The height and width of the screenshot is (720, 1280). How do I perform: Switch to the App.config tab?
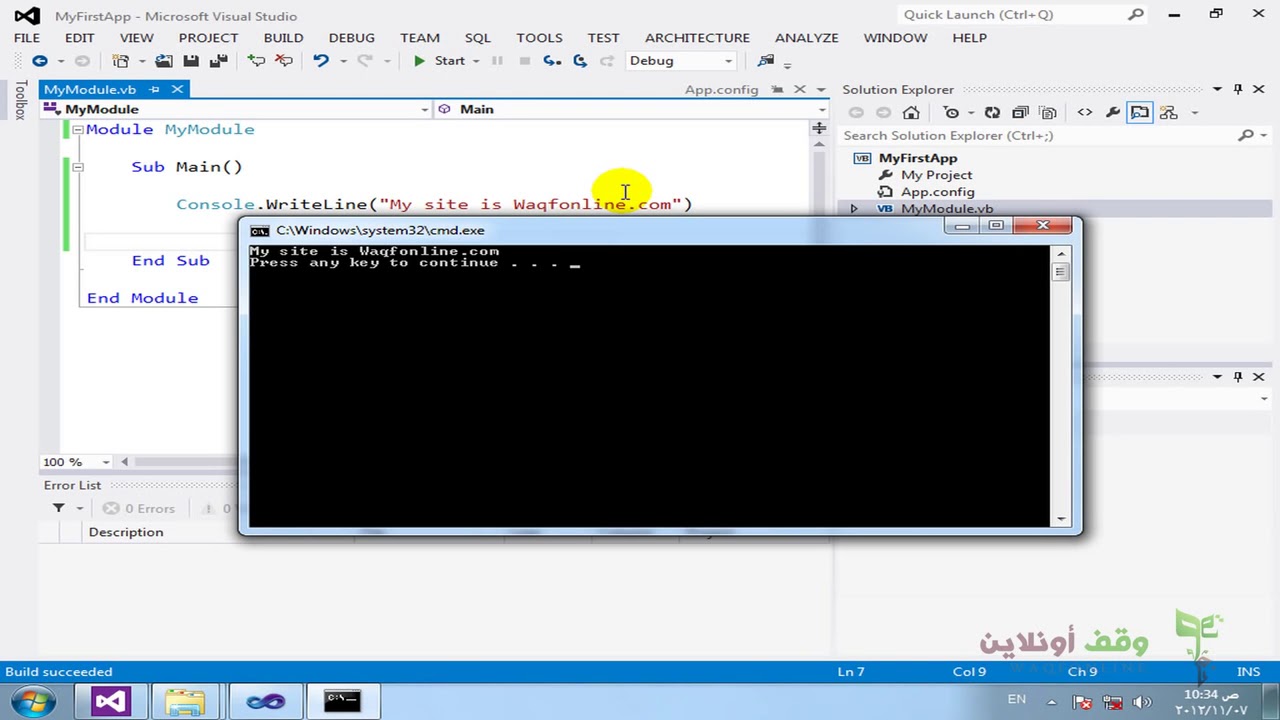[x=721, y=89]
